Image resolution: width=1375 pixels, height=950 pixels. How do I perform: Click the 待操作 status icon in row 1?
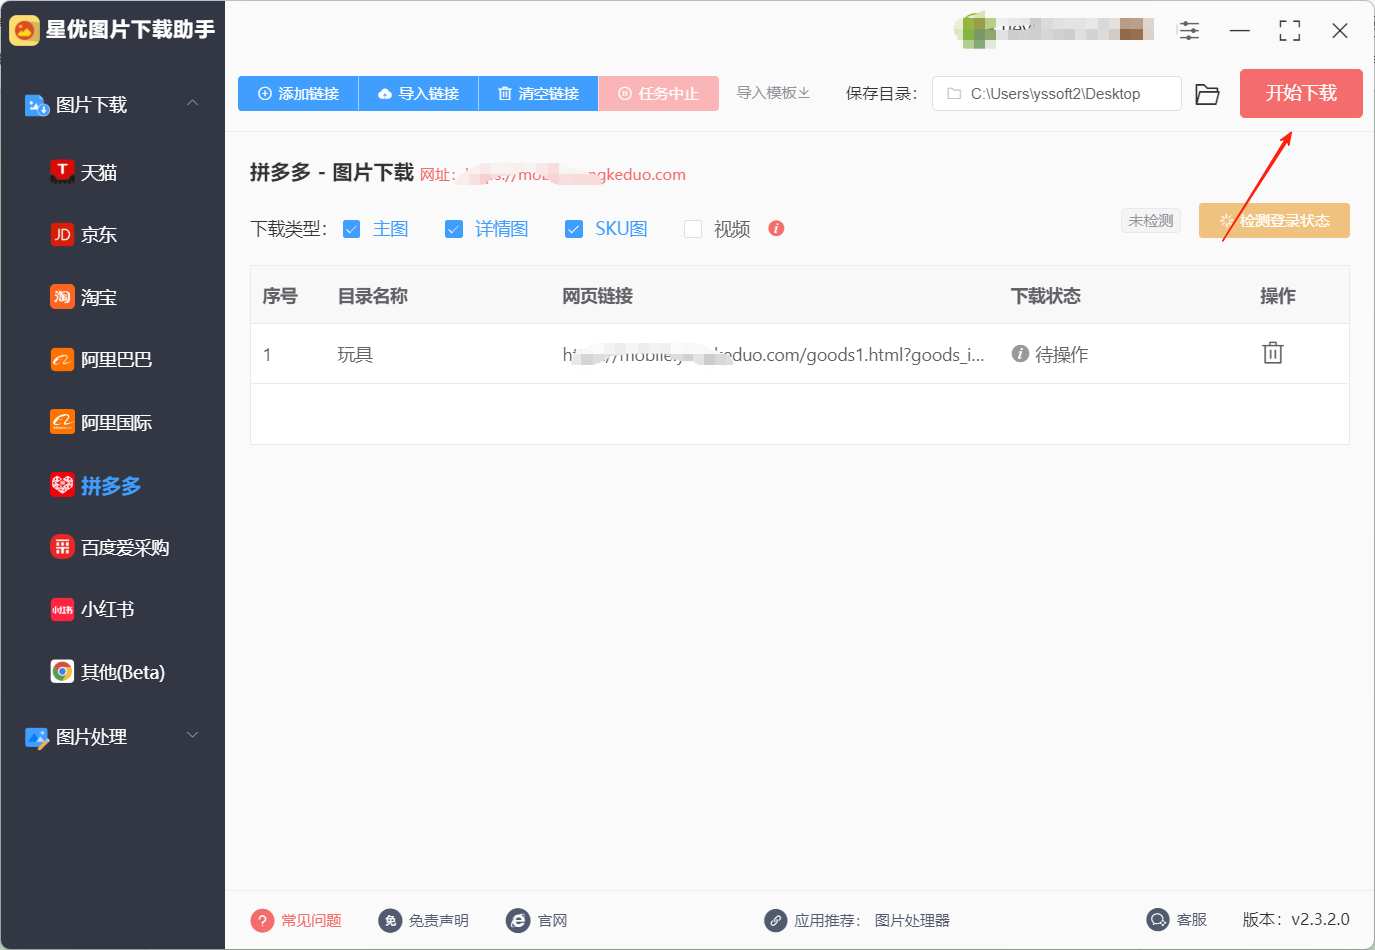[1020, 354]
